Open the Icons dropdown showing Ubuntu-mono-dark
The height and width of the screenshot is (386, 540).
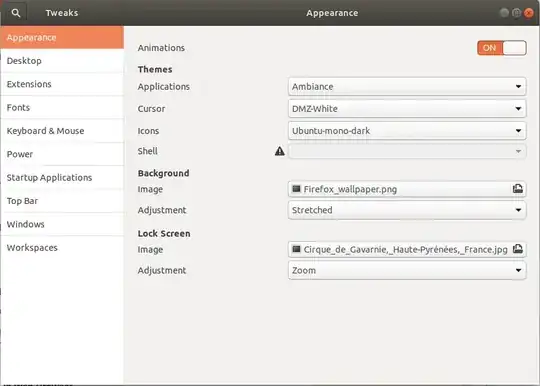[407, 131]
